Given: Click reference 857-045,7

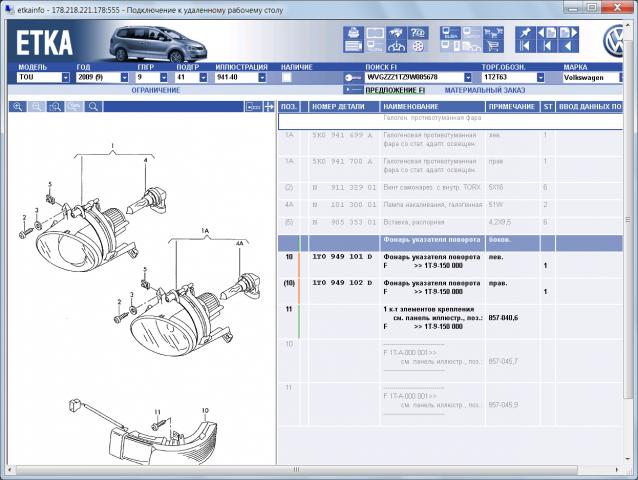Looking at the screenshot, I should coord(503,361).
